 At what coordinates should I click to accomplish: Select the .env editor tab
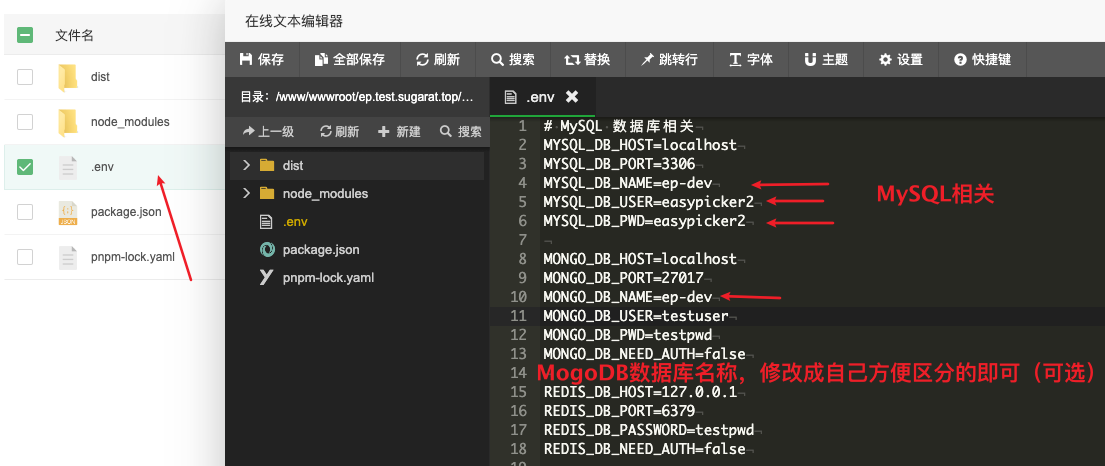point(542,97)
